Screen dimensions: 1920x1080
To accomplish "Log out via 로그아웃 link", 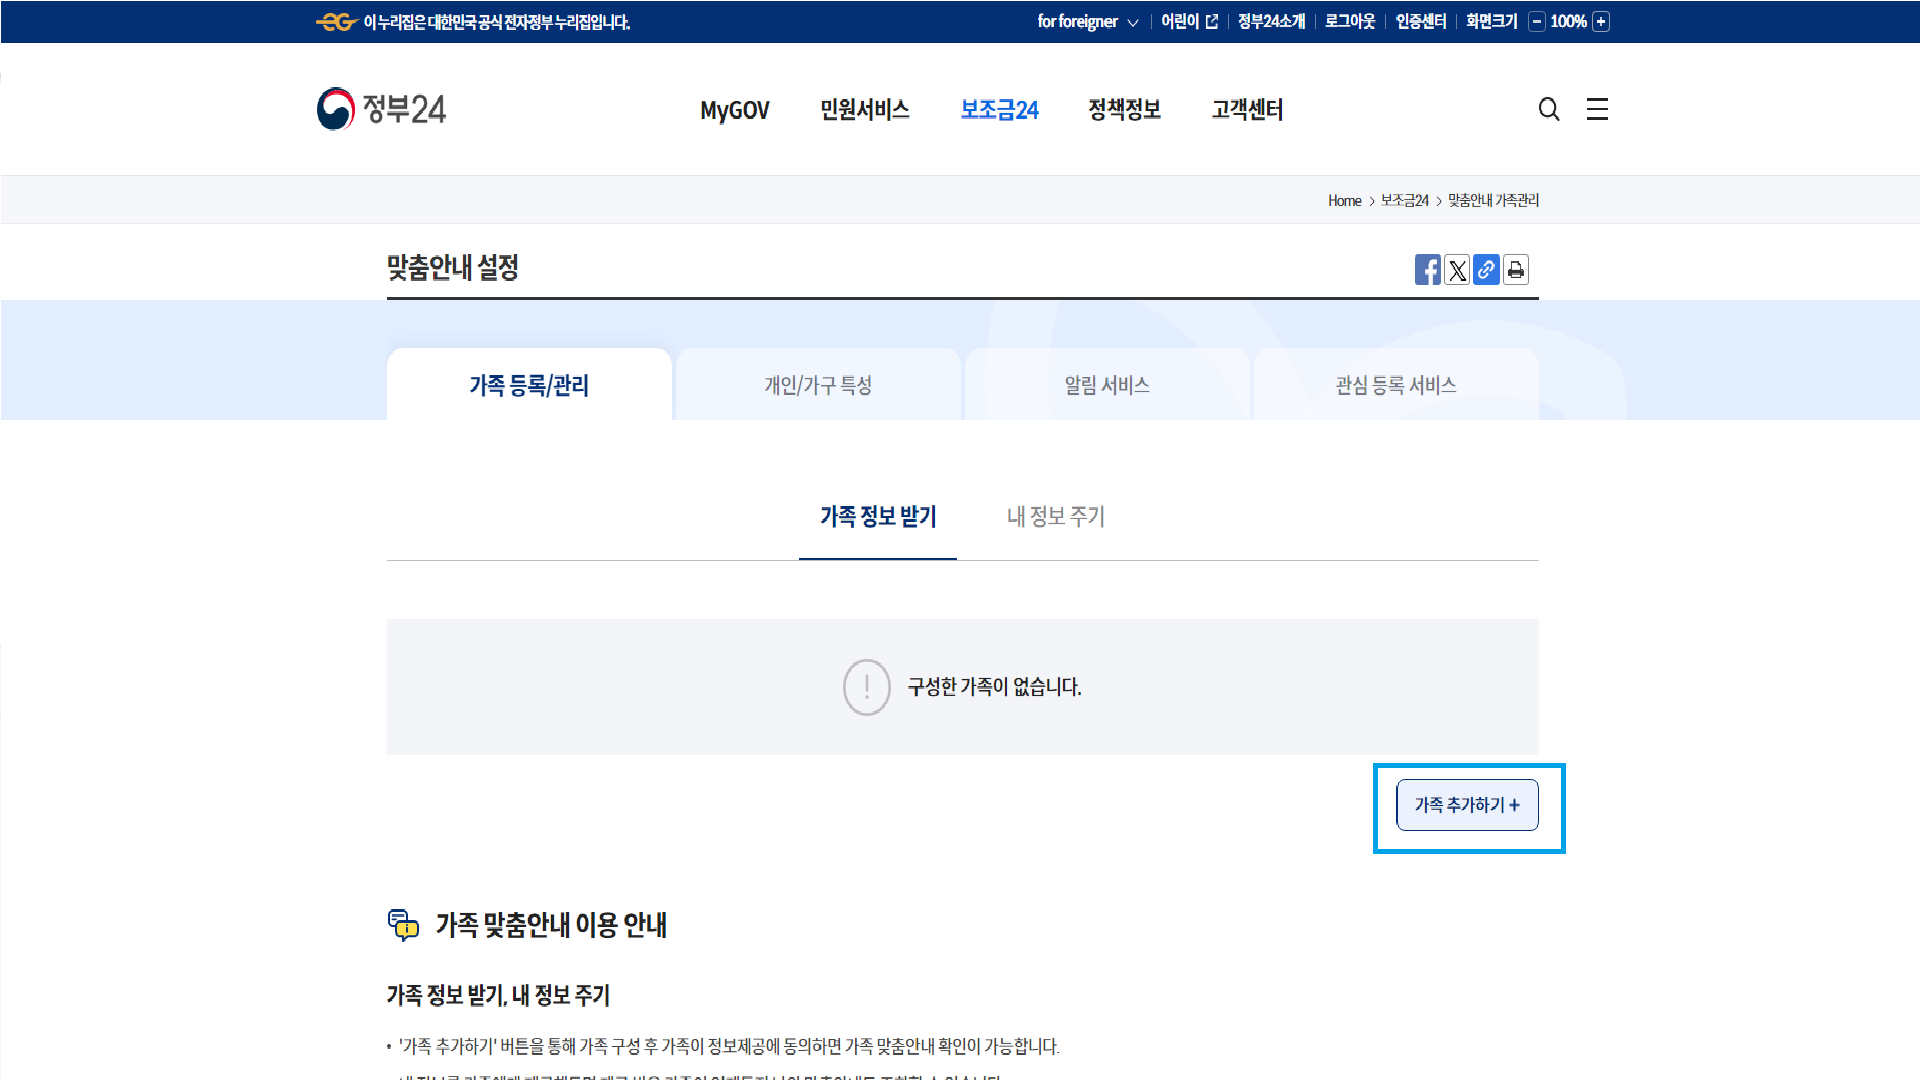I will pos(1348,21).
